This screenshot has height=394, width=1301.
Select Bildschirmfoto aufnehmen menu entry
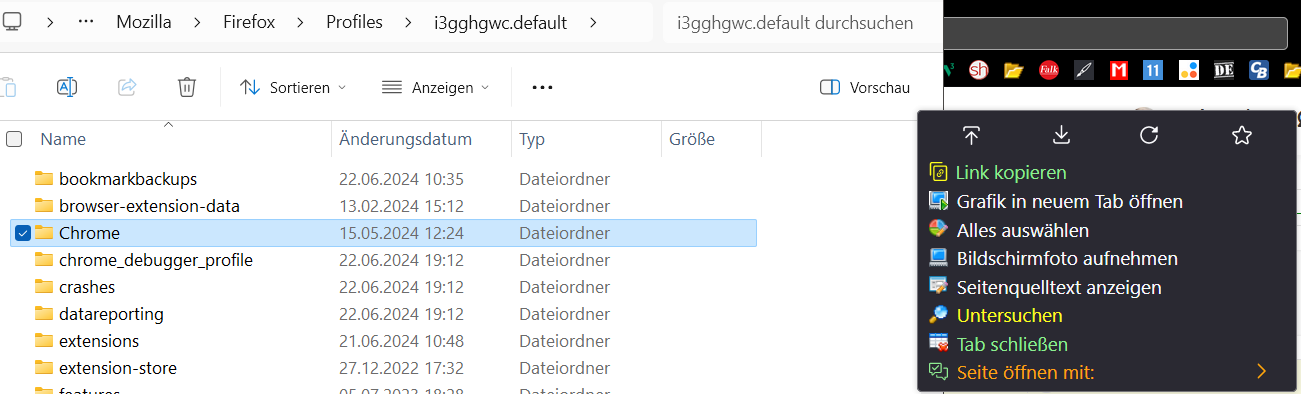click(x=1067, y=258)
